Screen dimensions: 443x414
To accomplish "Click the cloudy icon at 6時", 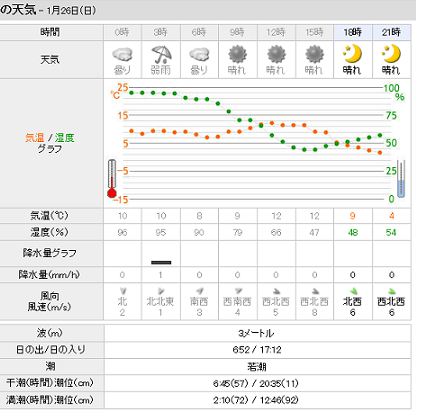I will pyautogui.click(x=199, y=55).
